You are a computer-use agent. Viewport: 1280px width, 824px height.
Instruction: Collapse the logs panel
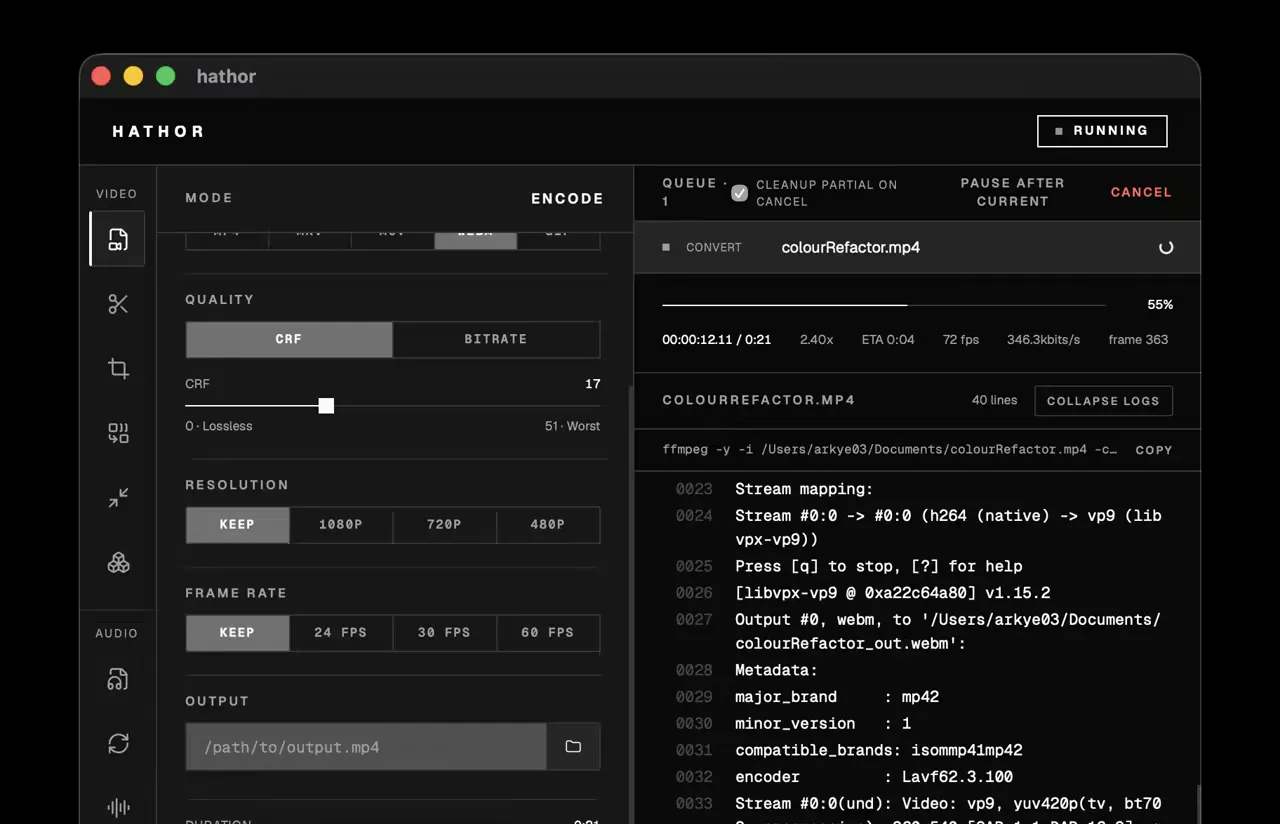tap(1103, 400)
